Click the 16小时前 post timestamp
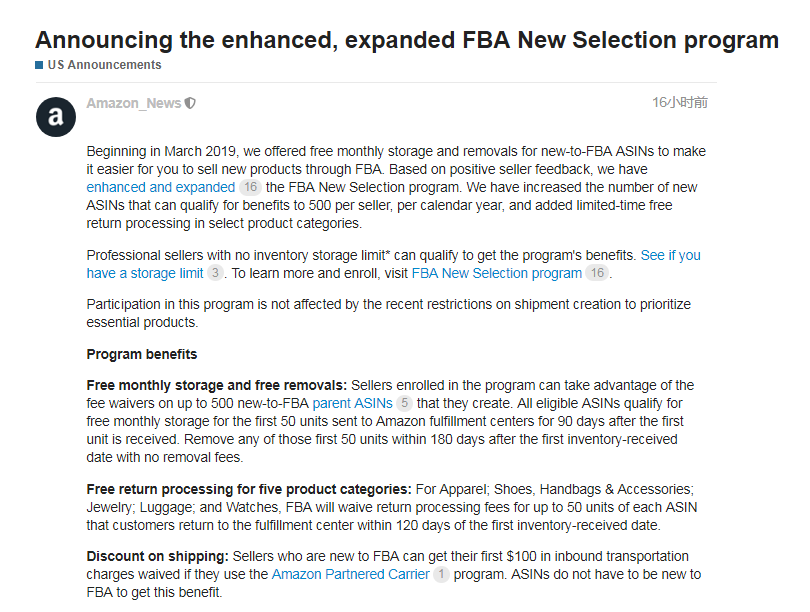Screen dimensions: 810x612 680,103
